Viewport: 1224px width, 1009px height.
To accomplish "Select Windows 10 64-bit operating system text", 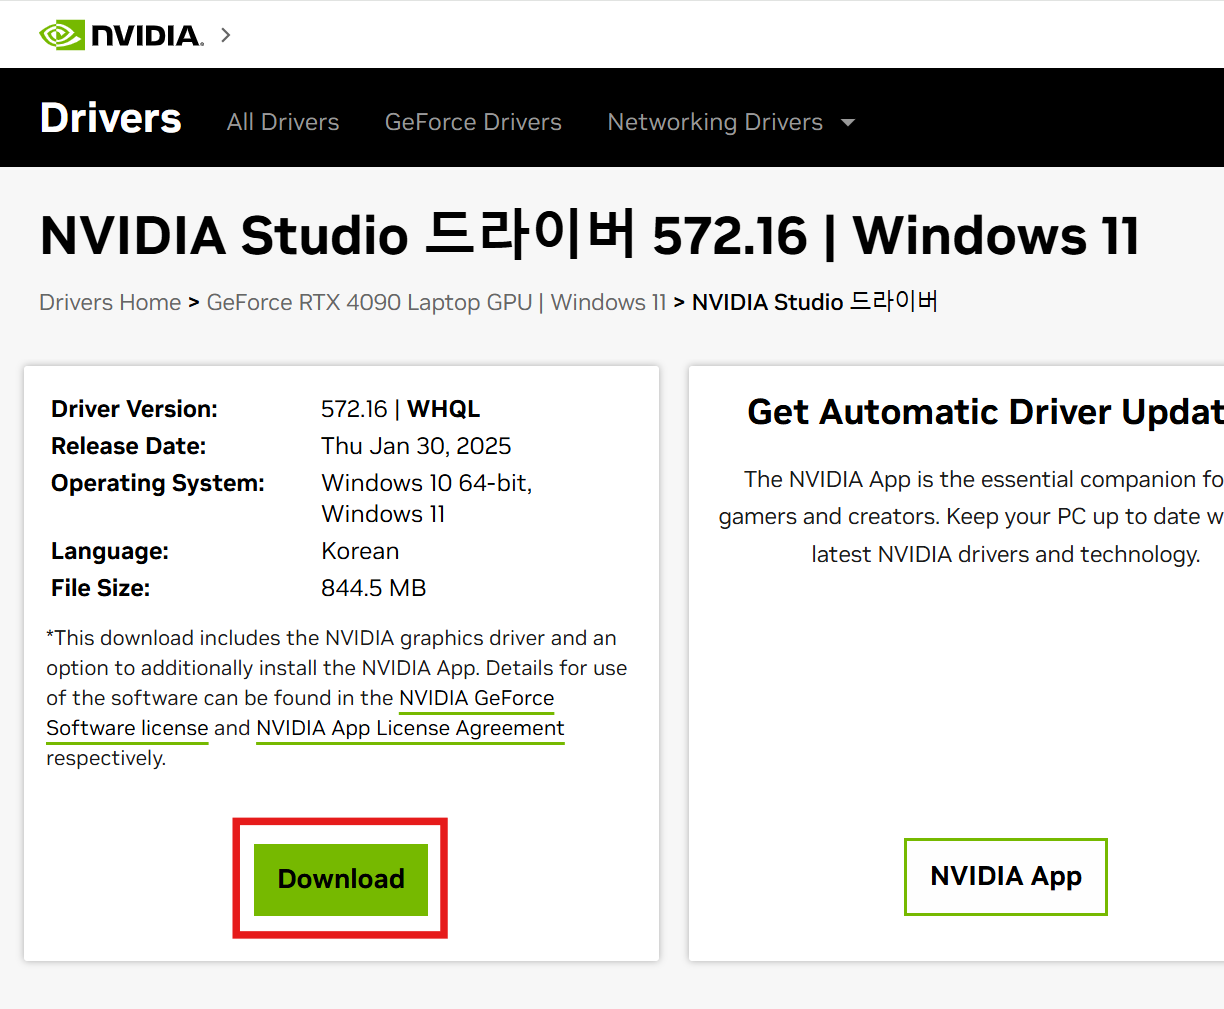I will pyautogui.click(x=427, y=483).
